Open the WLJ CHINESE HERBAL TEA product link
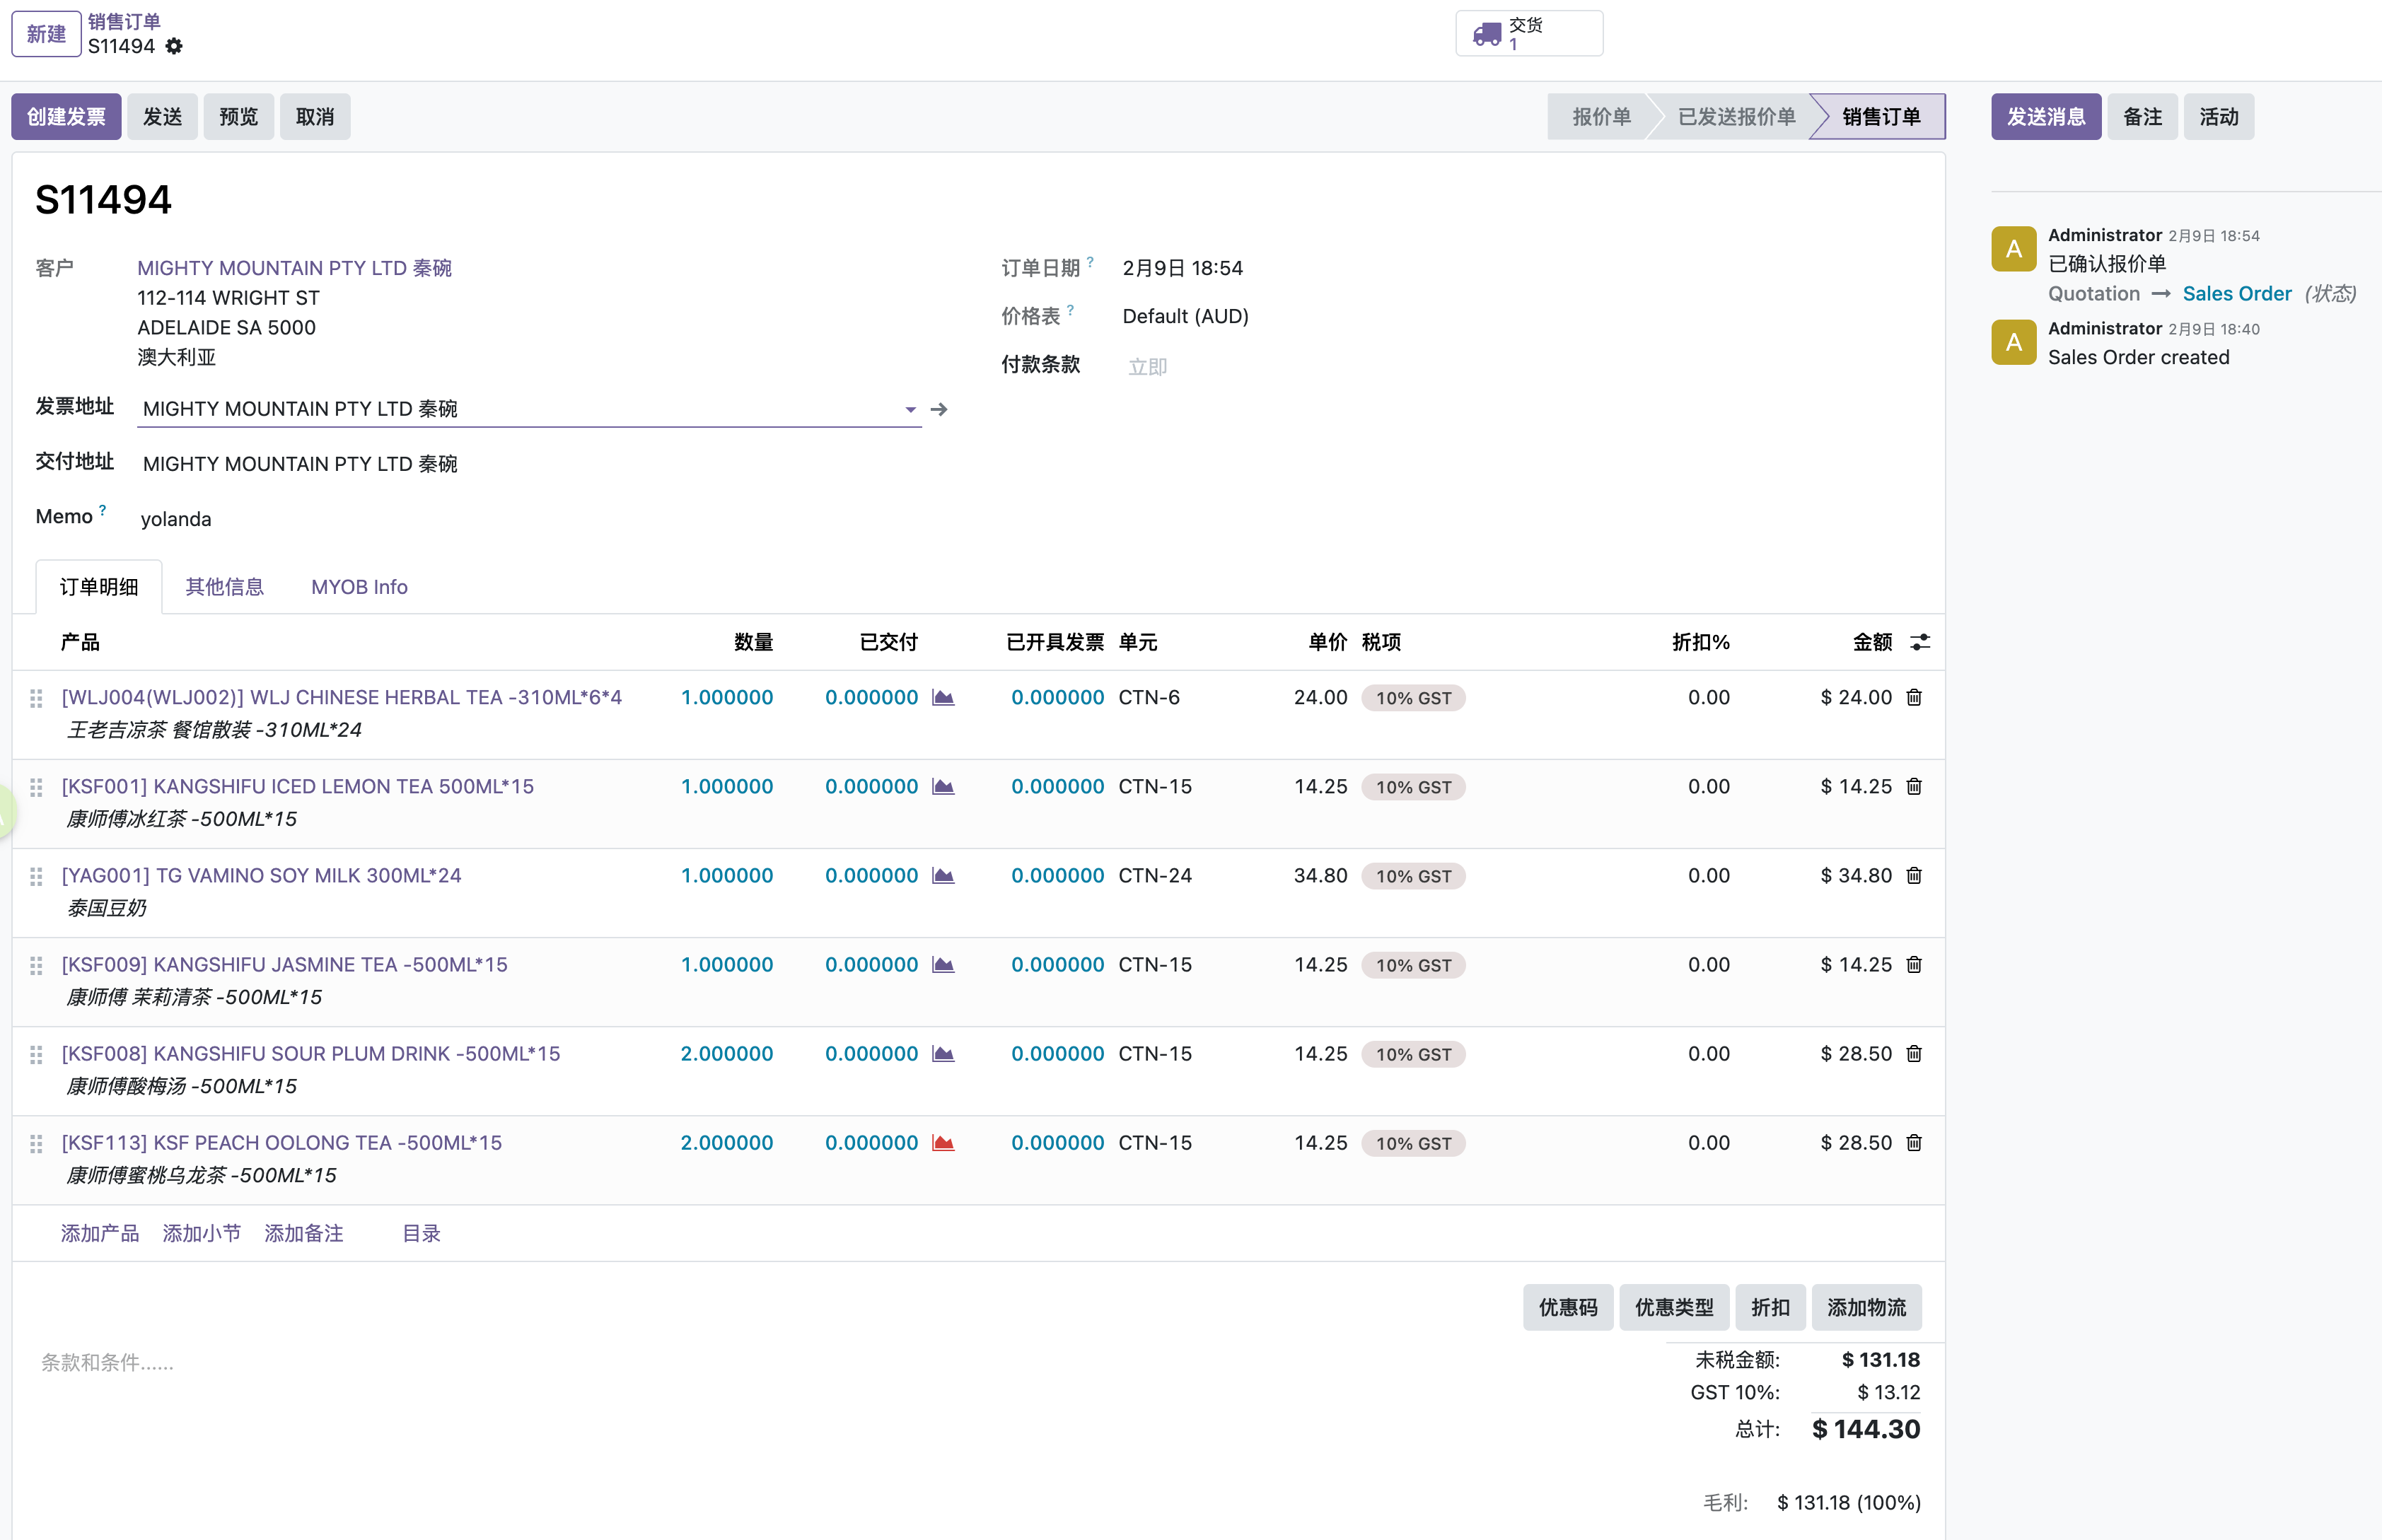The width and height of the screenshot is (2382, 1540). coord(342,697)
